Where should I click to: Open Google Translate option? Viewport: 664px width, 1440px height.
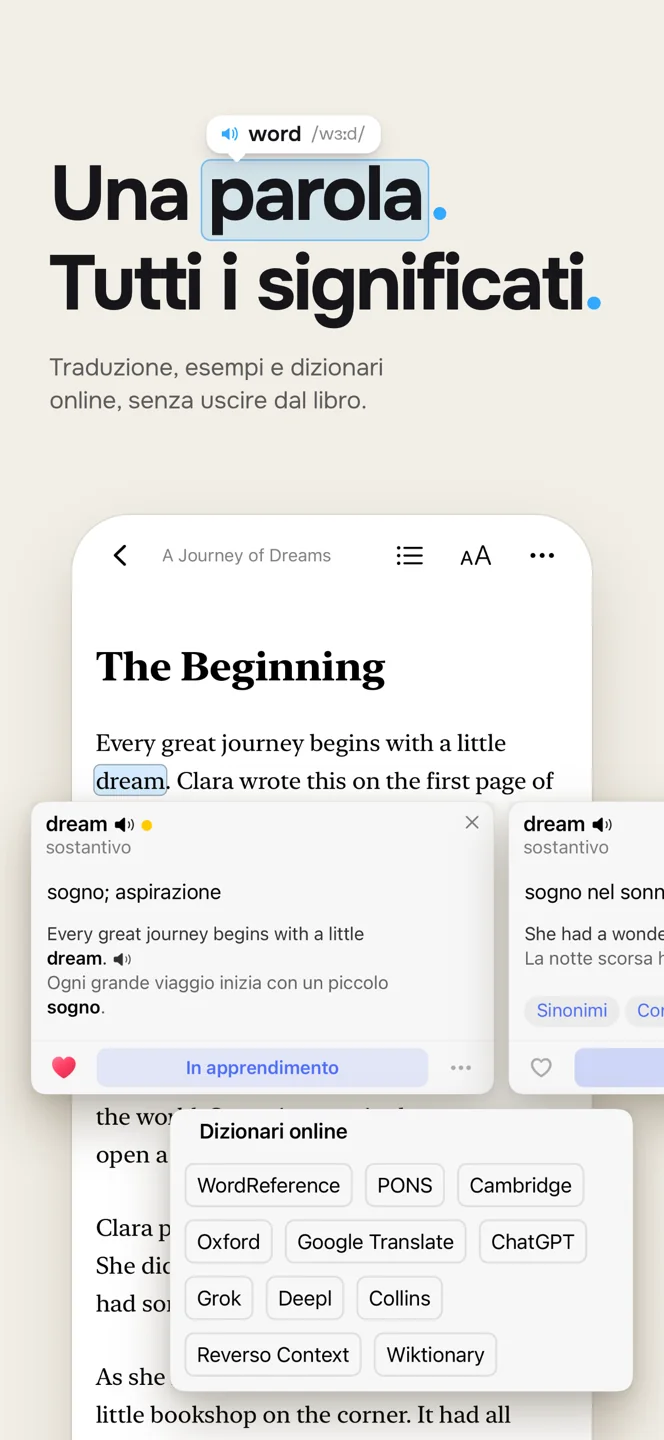375,1242
